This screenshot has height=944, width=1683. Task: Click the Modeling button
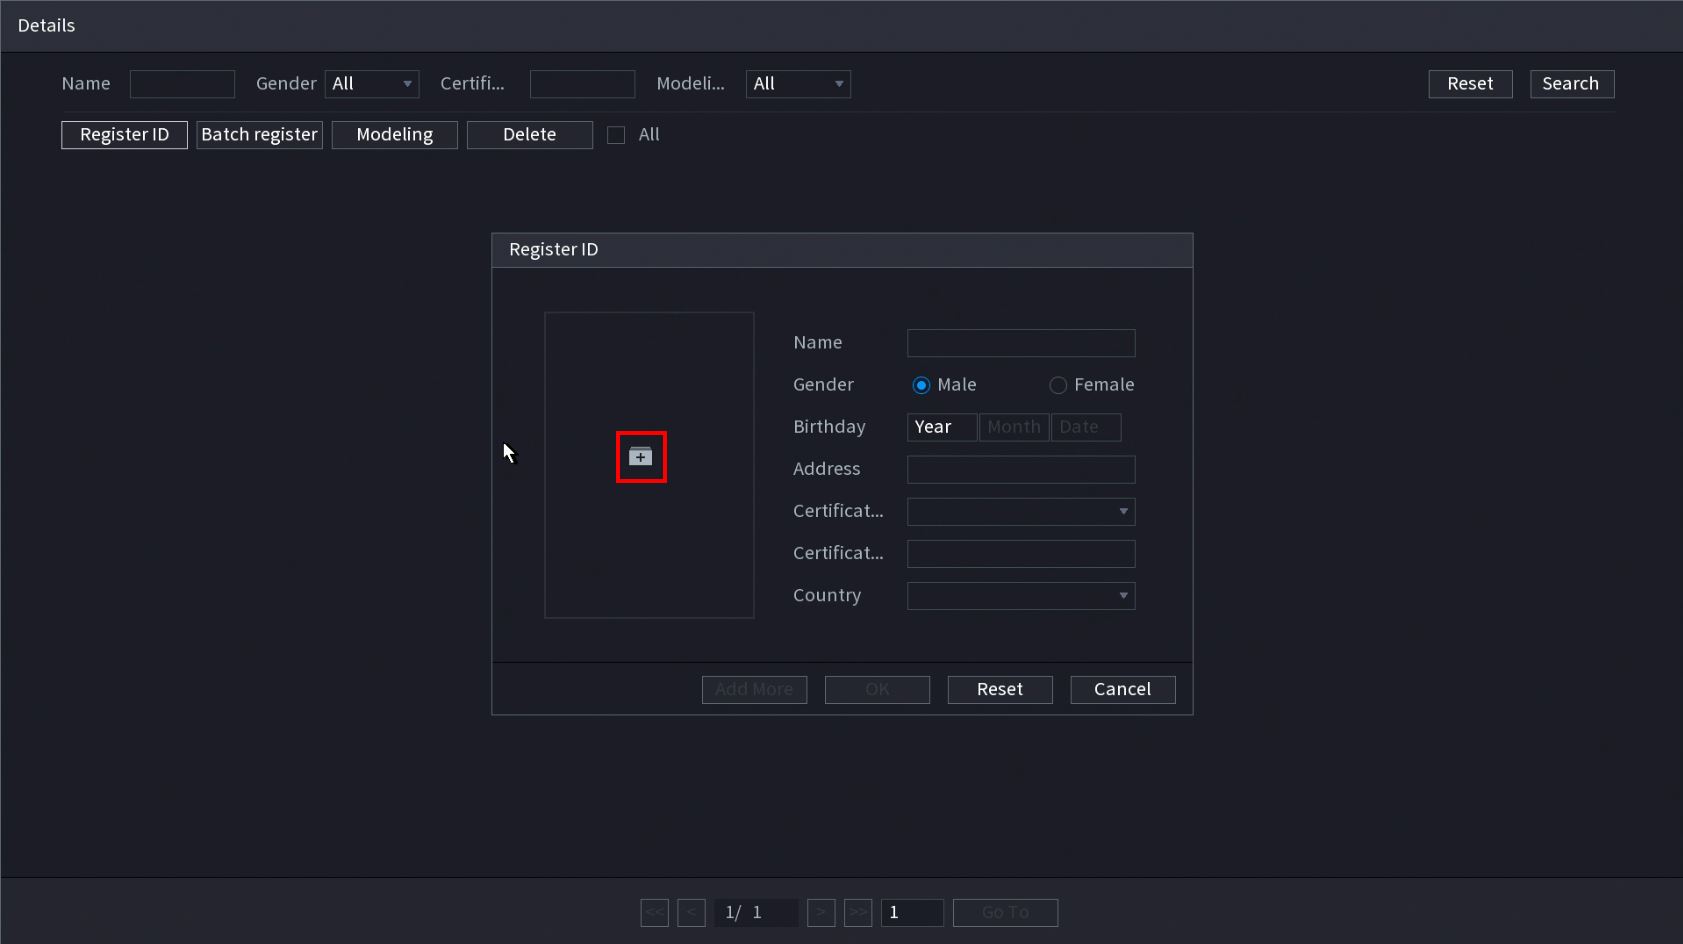tap(394, 135)
